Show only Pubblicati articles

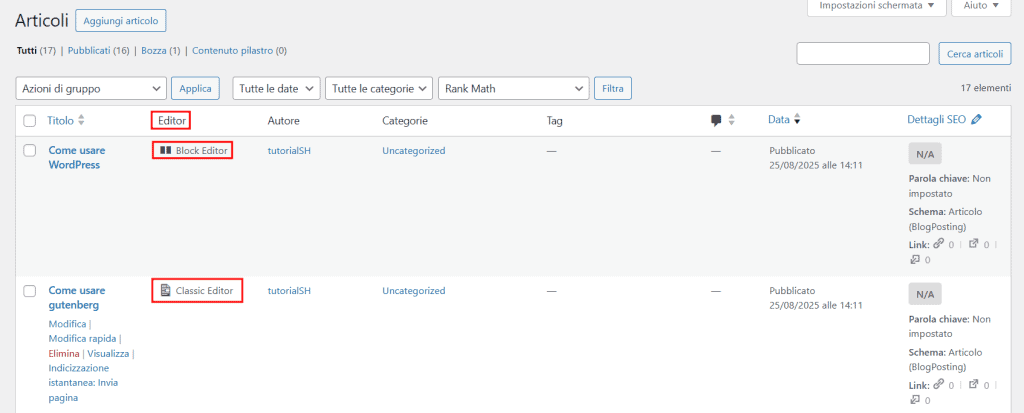89,50
